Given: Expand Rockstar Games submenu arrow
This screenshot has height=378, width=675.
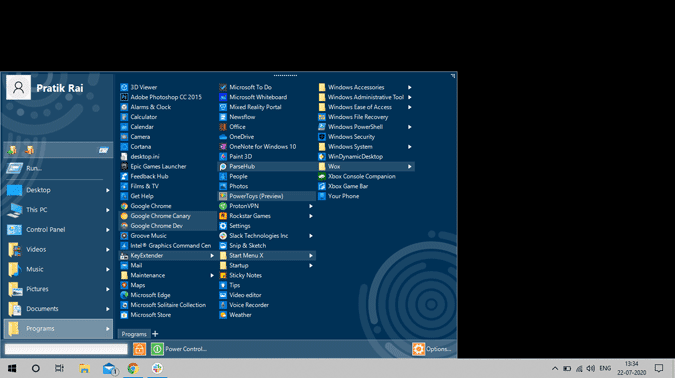Looking at the screenshot, I should pyautogui.click(x=311, y=216).
